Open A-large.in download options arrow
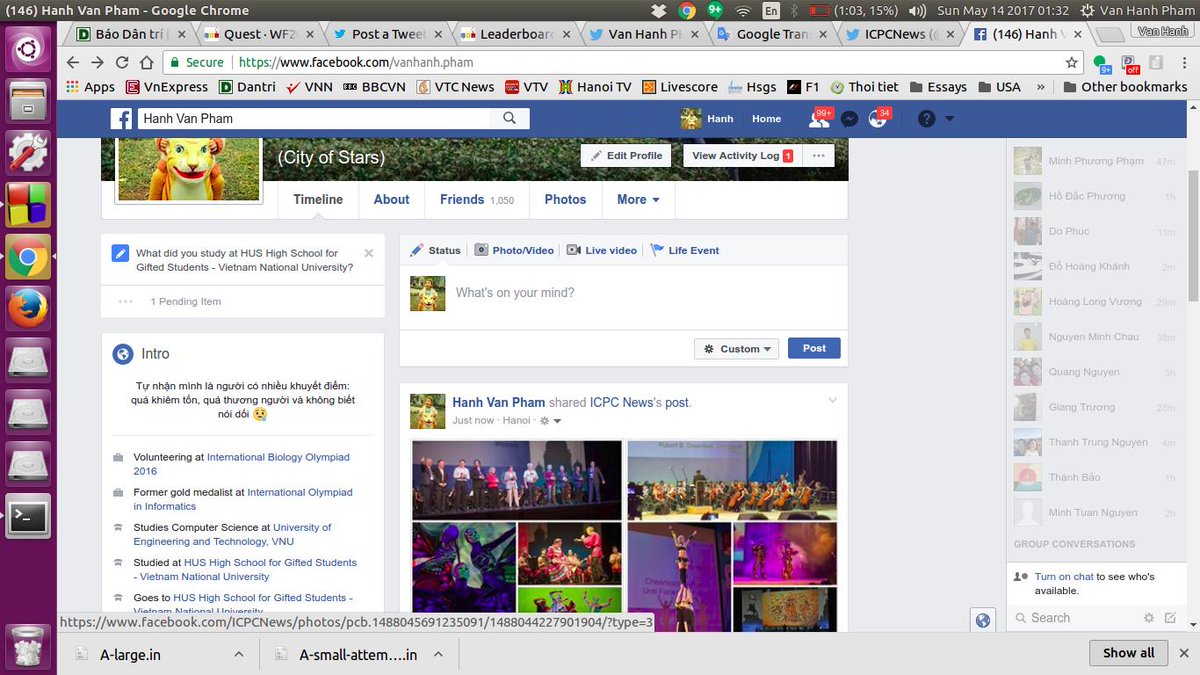This screenshot has width=1200, height=675. click(238, 654)
